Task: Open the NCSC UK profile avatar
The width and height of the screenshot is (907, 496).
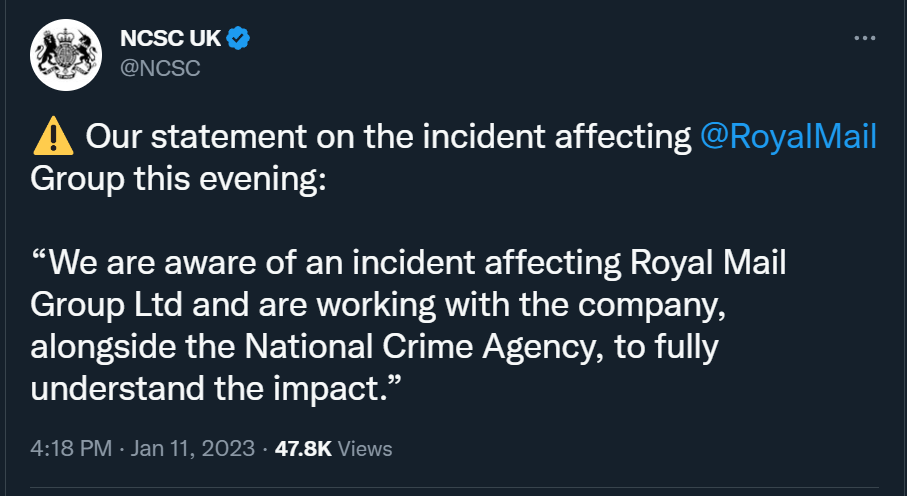Action: [x=66, y=55]
